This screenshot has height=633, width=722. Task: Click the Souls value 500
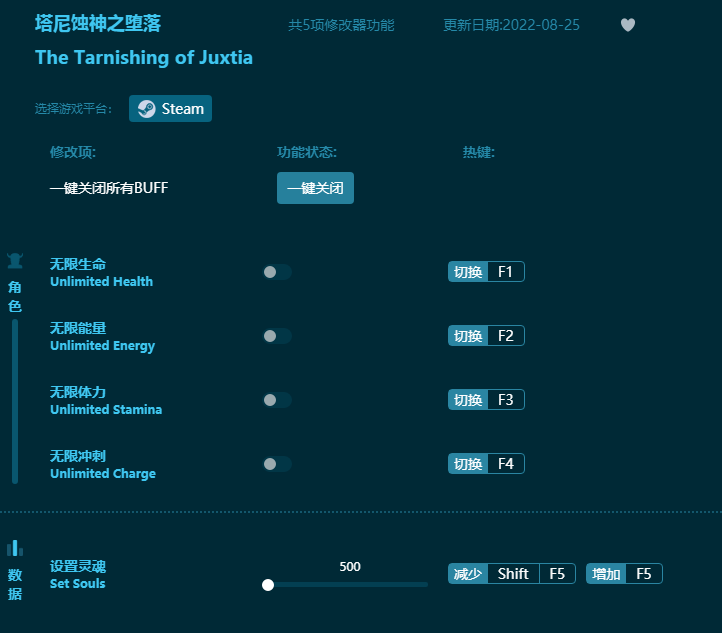click(350, 567)
